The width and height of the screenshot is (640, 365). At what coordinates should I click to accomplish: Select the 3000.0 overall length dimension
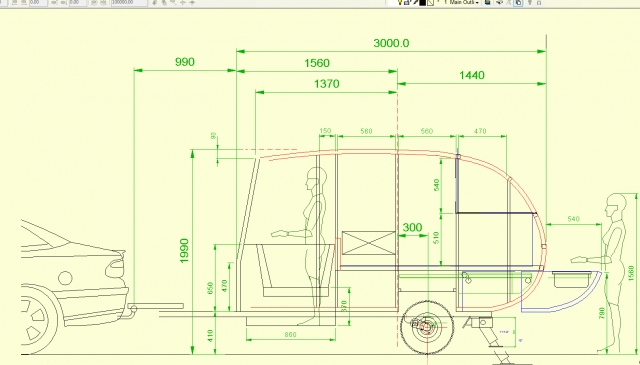[391, 43]
